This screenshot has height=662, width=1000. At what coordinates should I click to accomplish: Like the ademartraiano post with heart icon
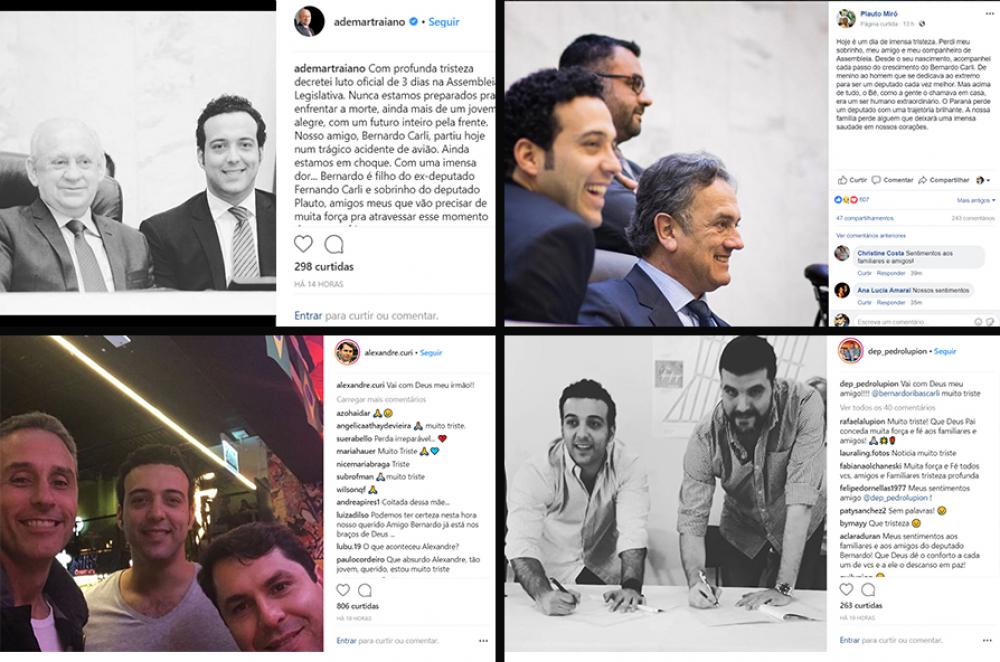(x=303, y=244)
